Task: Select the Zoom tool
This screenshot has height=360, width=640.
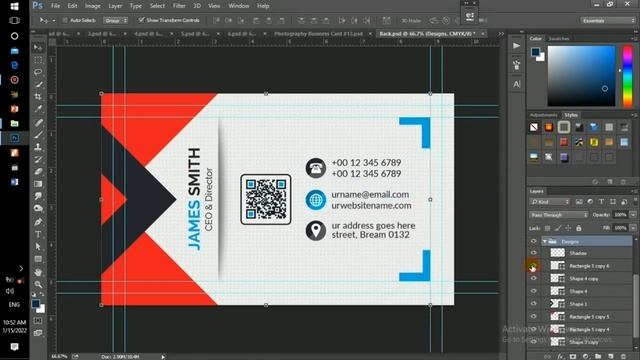Action: pyautogui.click(x=38, y=284)
